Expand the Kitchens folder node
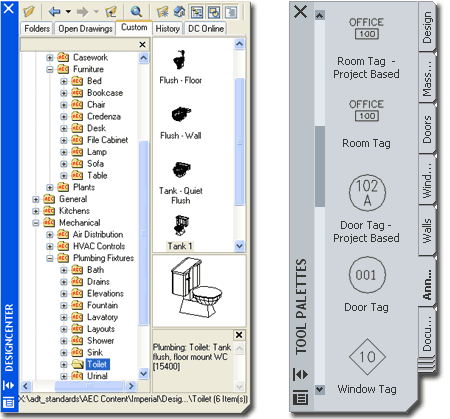The height and width of the screenshot is (419, 450). pos(36,211)
